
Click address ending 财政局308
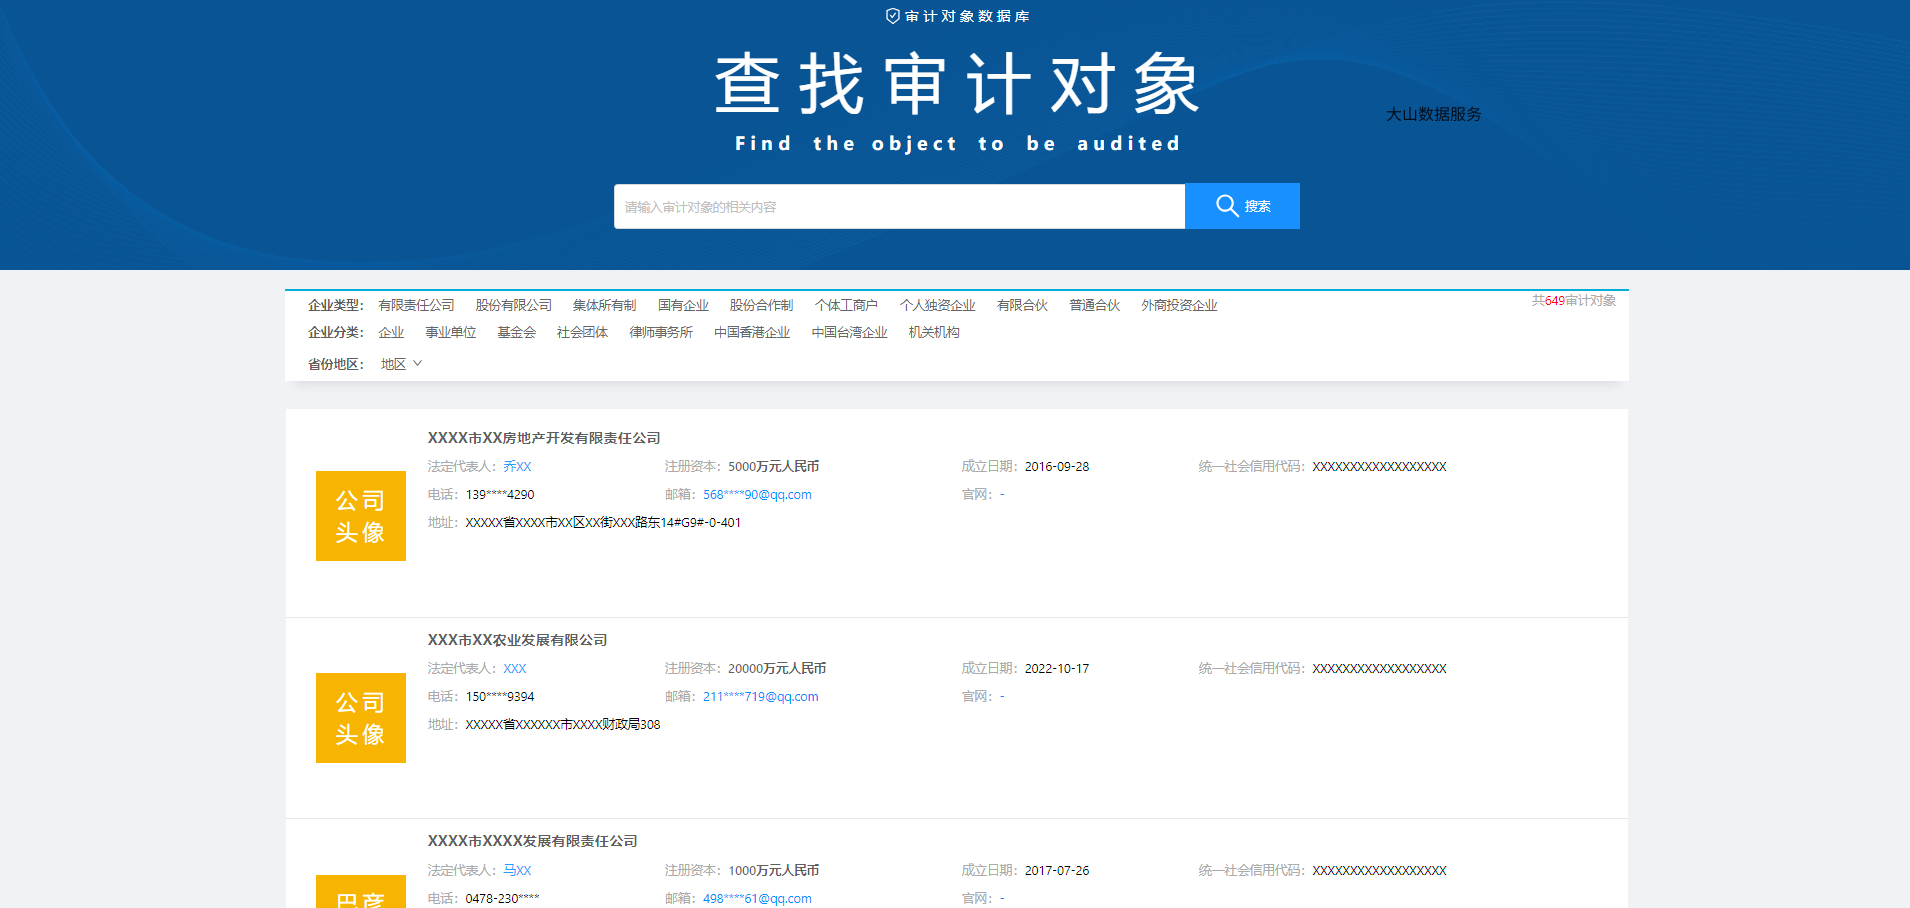coord(563,724)
